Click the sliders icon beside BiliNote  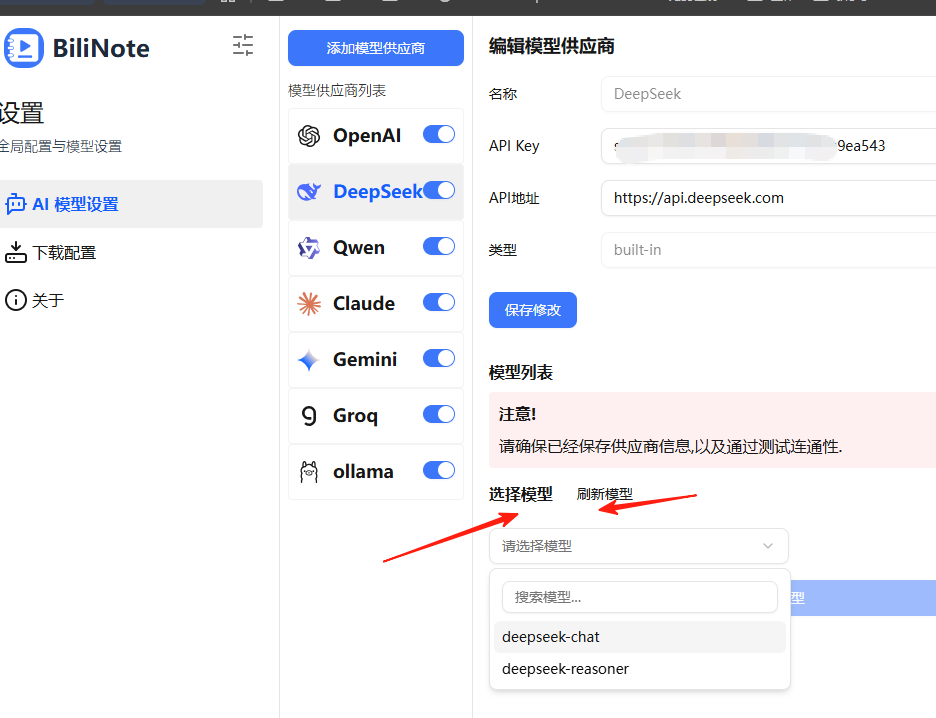[x=242, y=46]
